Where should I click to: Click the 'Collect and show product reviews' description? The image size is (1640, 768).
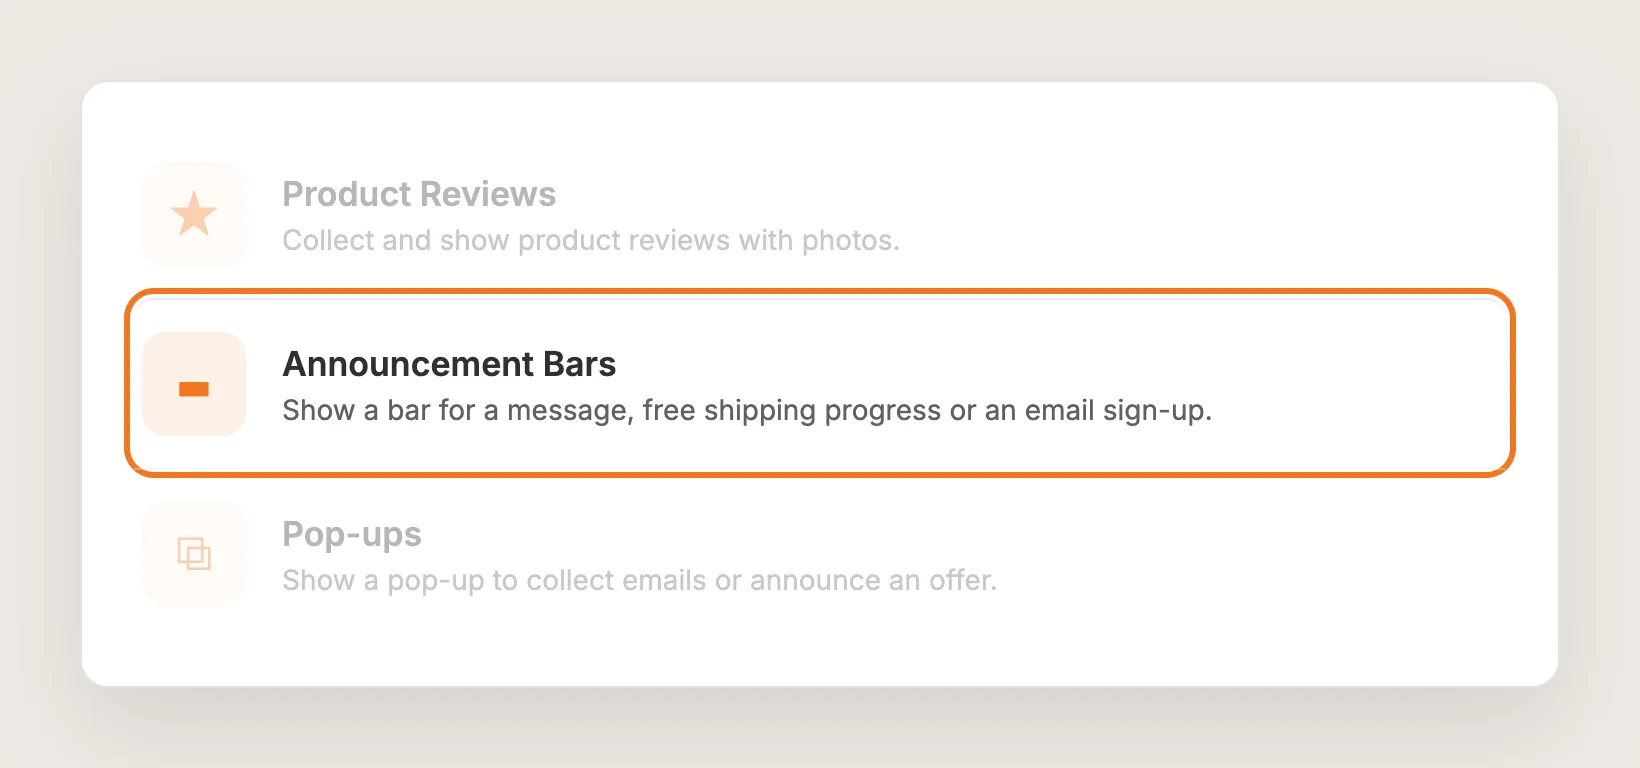point(591,241)
